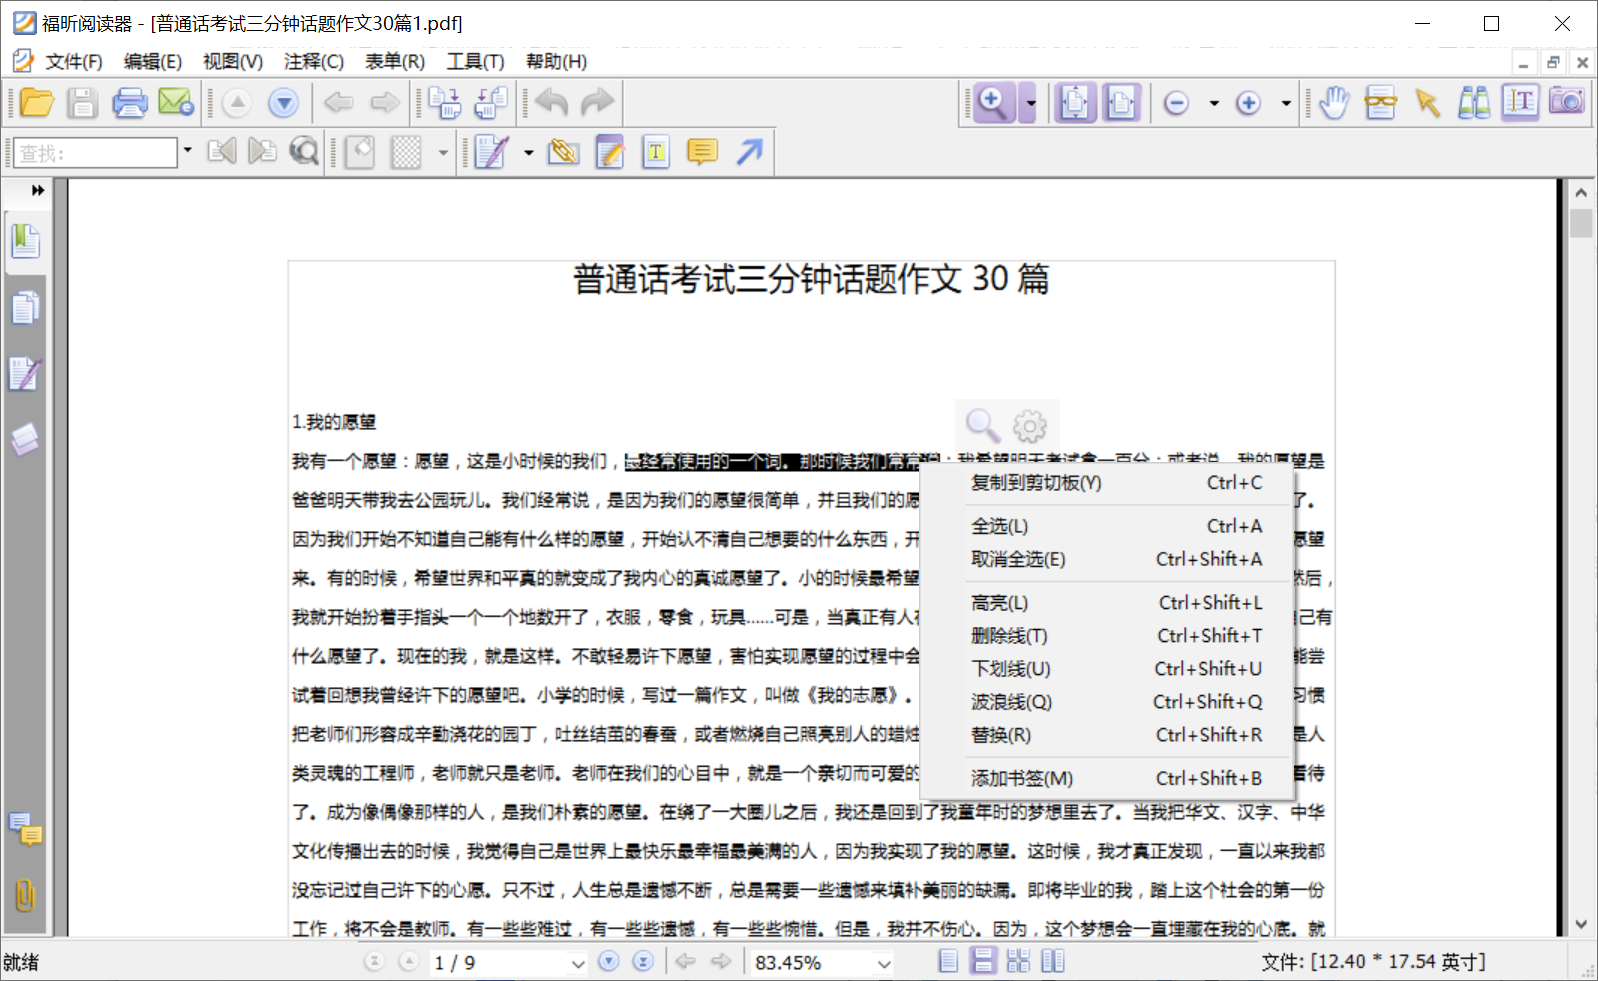Click the glasses reading mode icon

pos(1381,102)
